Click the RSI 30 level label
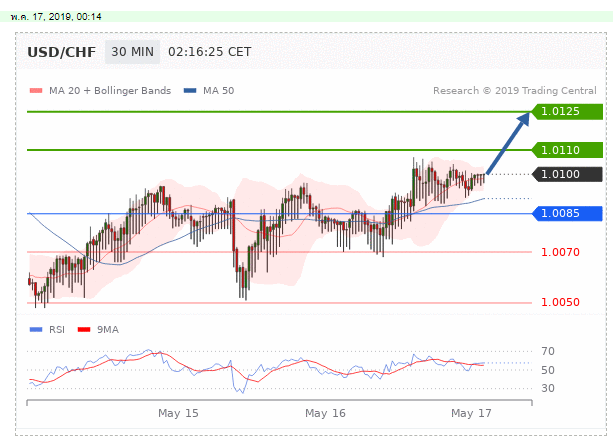Image resolution: width=613 pixels, height=446 pixels. pos(548,389)
